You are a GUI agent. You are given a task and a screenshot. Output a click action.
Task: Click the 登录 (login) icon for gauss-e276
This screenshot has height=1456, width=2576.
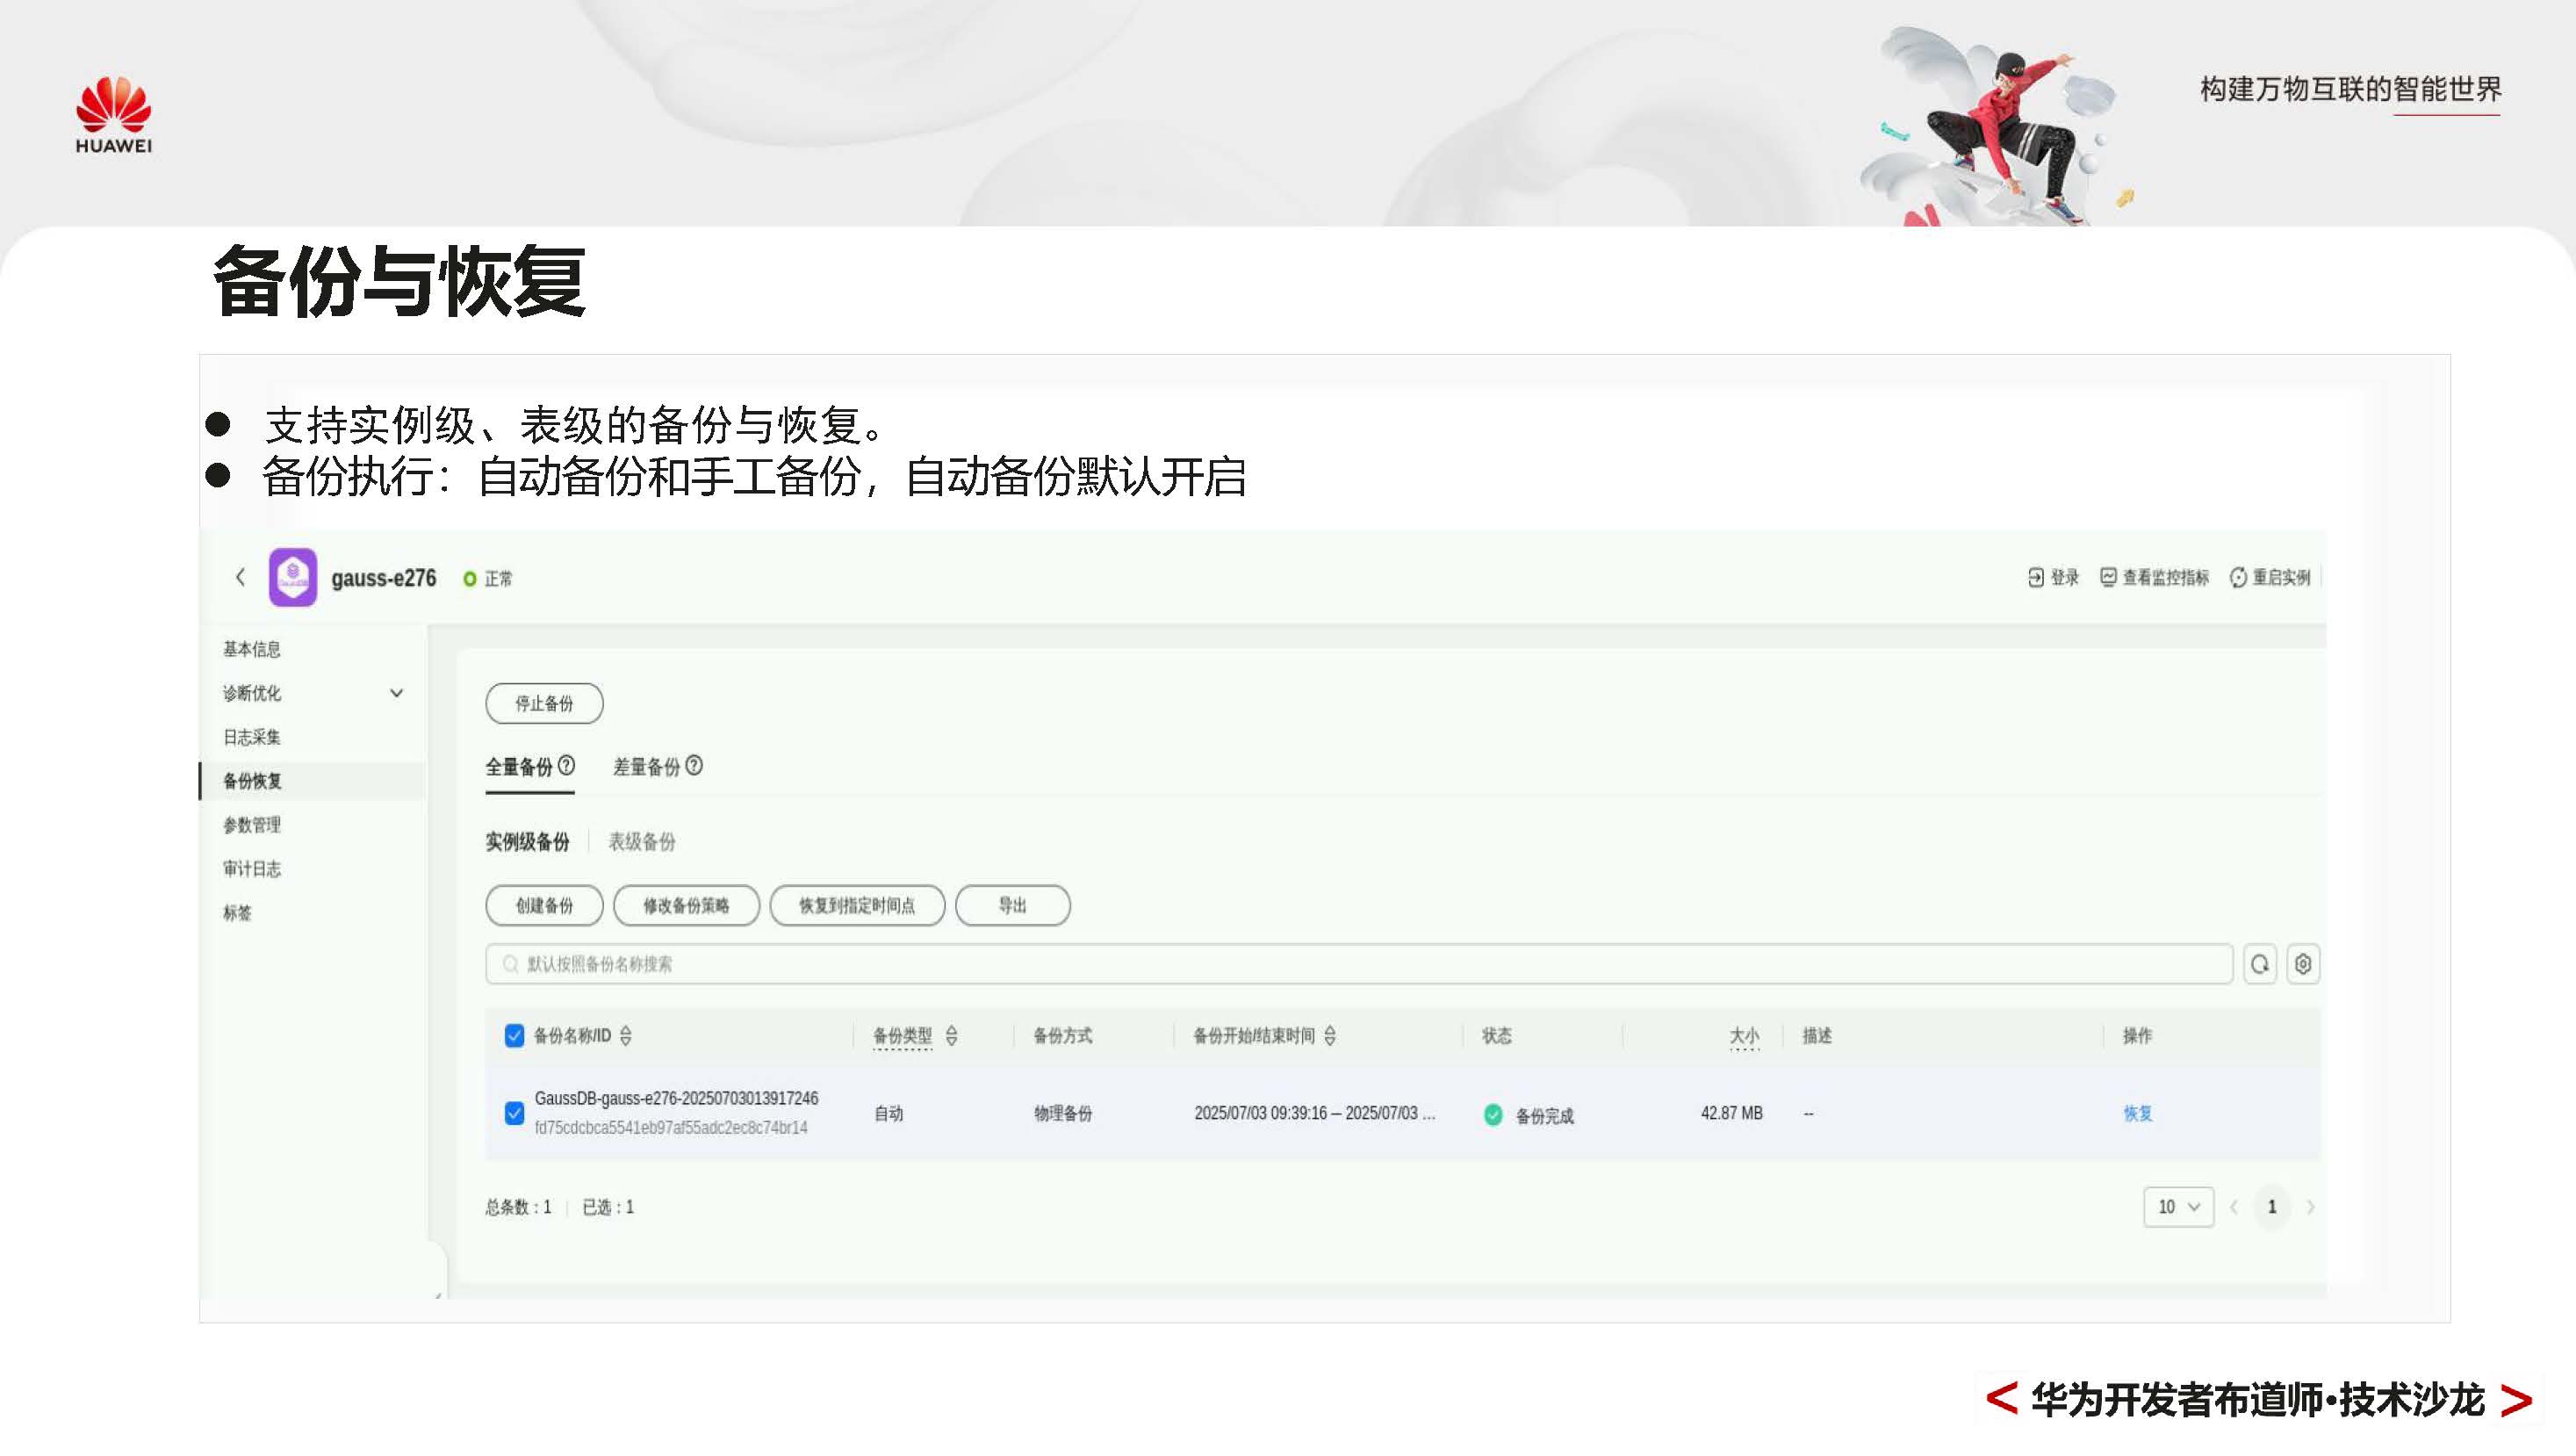tap(2036, 576)
